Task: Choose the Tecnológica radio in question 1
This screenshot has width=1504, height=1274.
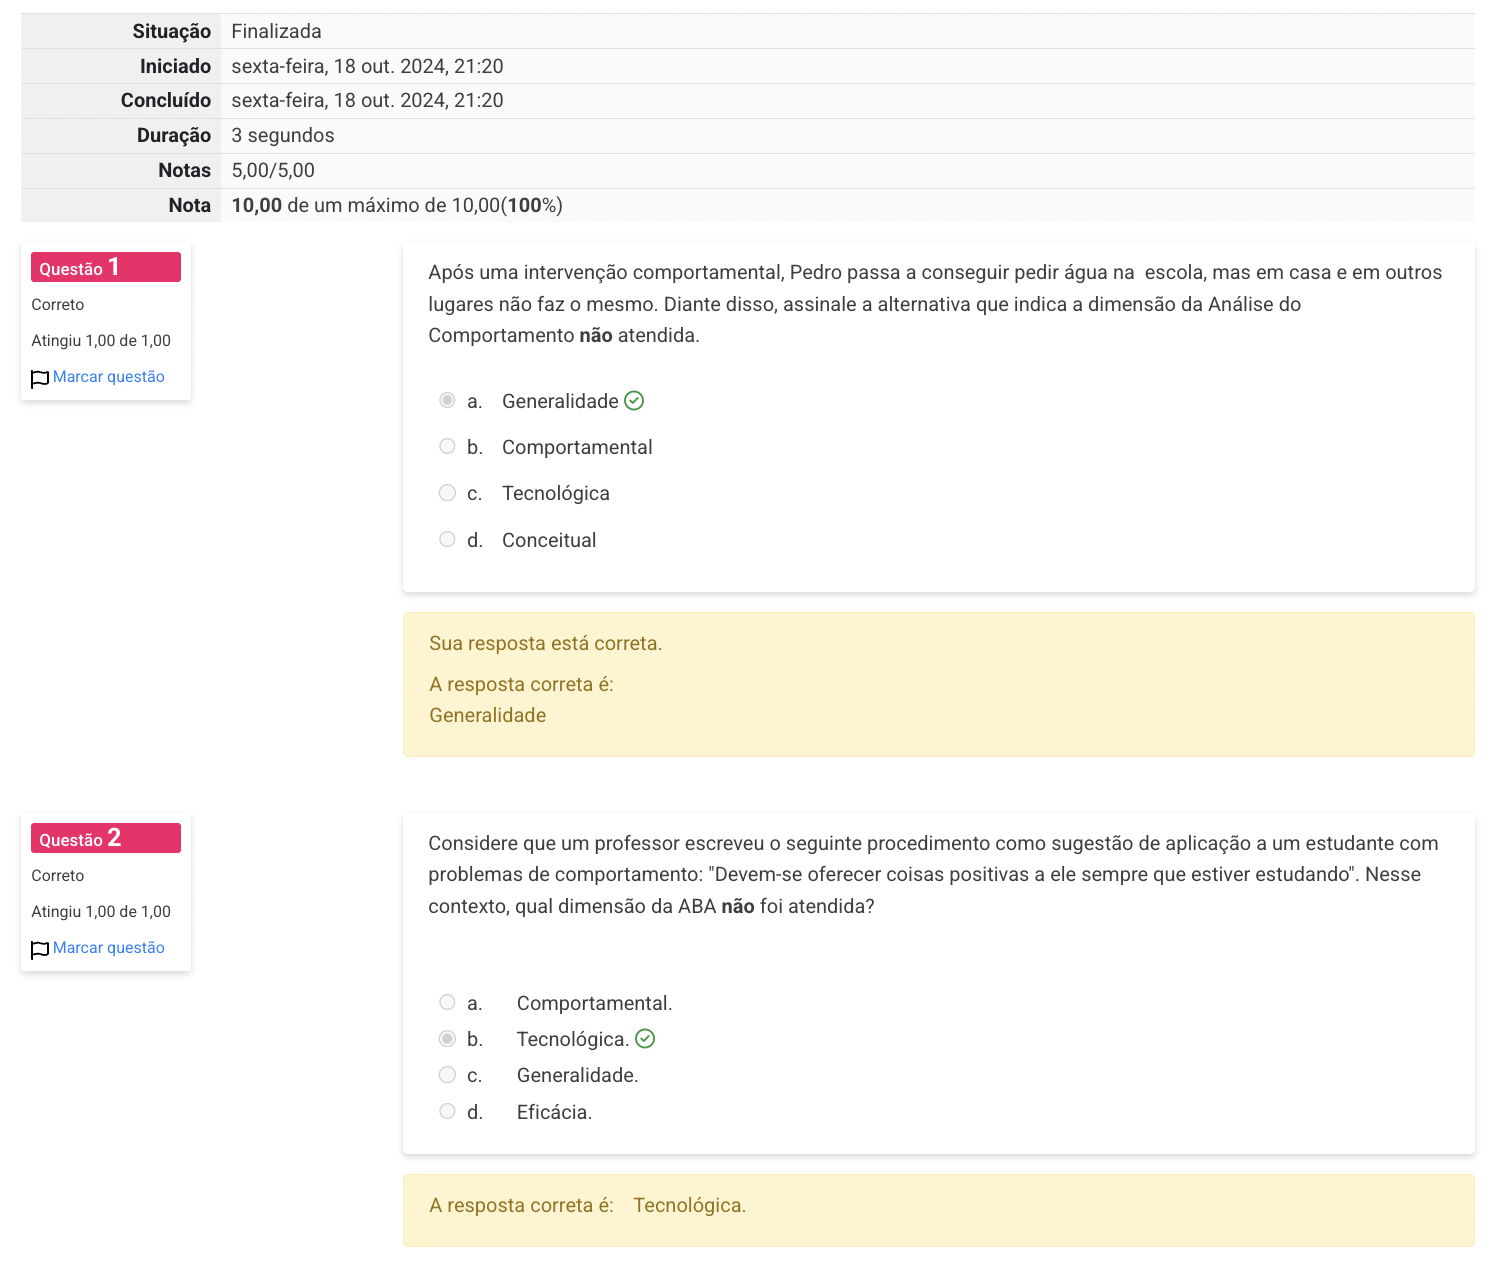Action: point(447,492)
